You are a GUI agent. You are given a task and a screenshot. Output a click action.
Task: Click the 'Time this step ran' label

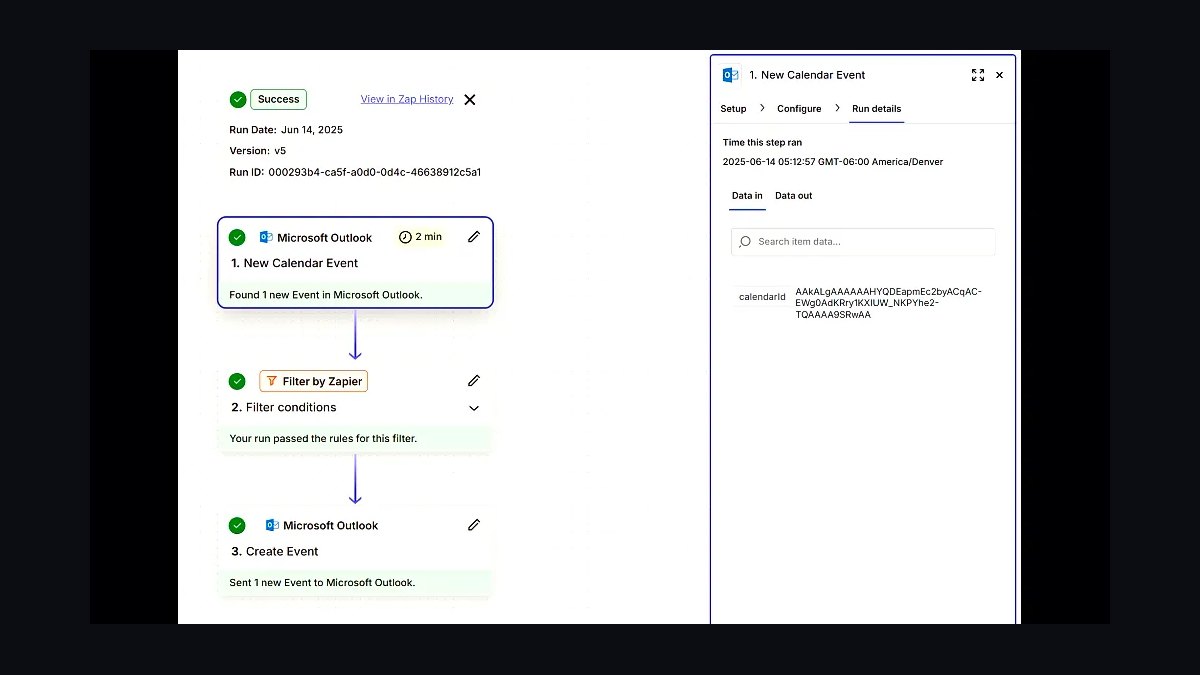762,143
